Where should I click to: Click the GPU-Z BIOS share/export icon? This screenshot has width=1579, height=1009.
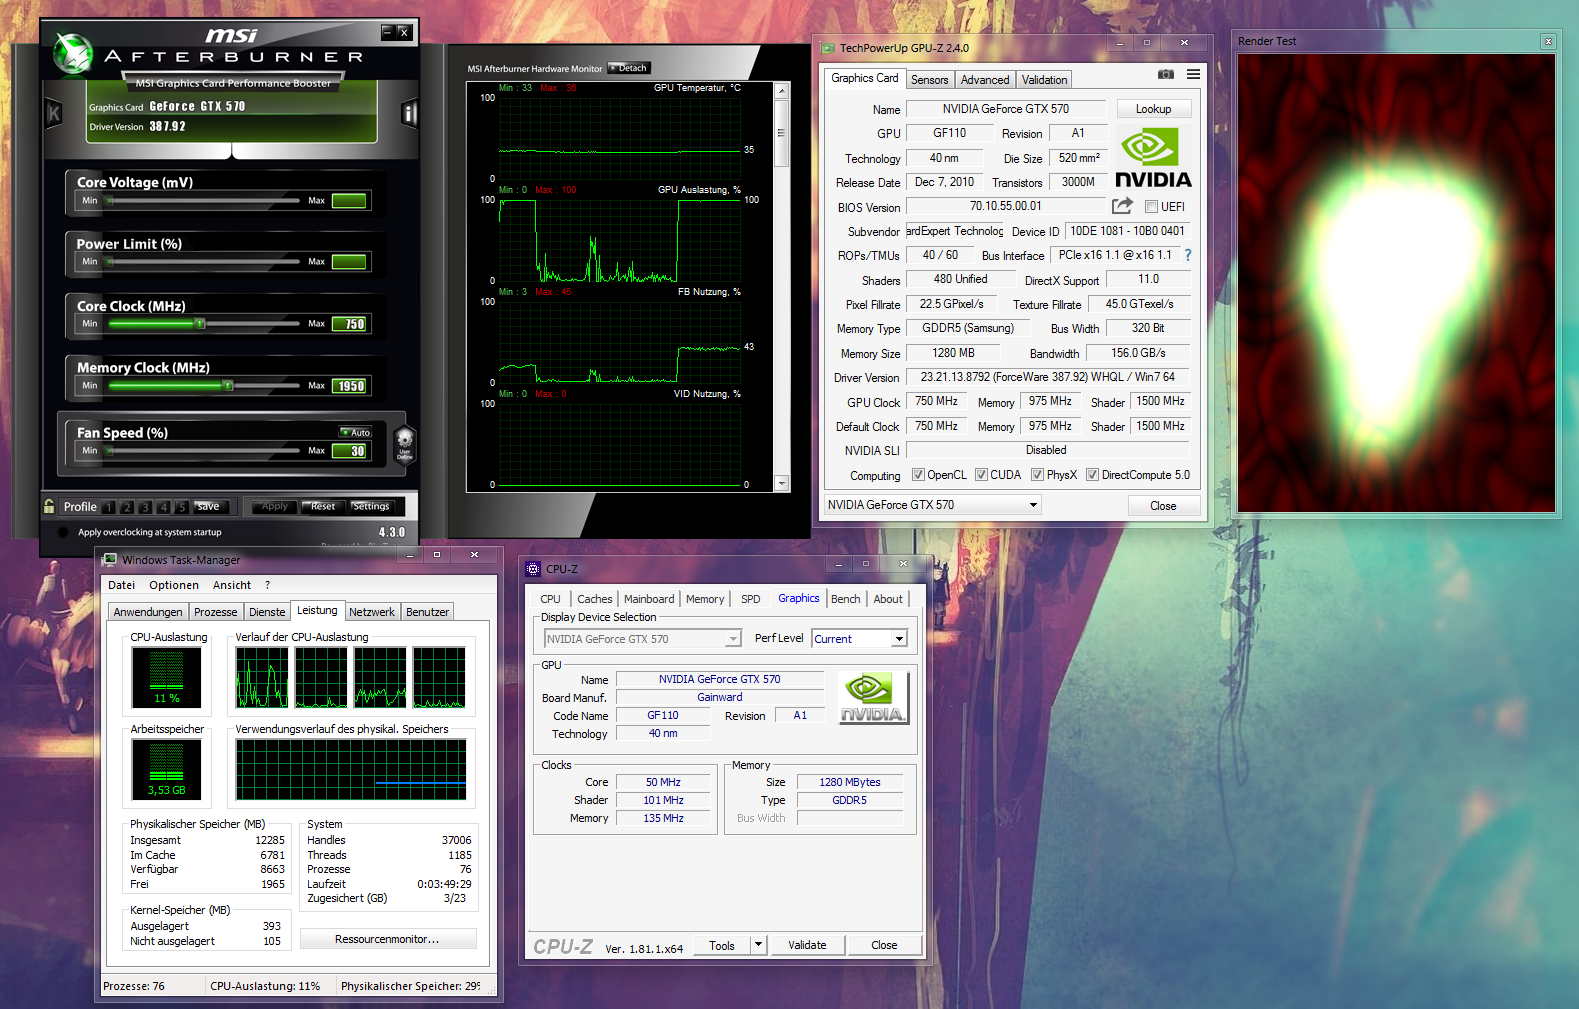[x=1122, y=206]
